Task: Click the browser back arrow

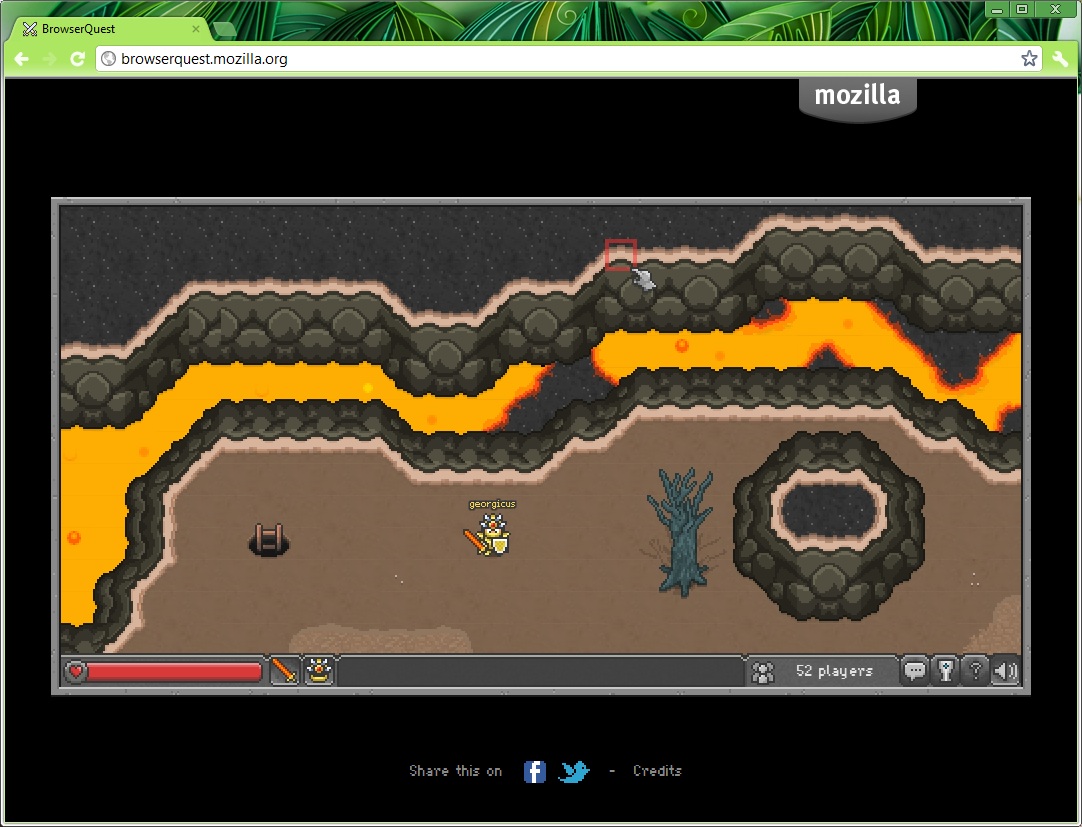Action: click(21, 59)
